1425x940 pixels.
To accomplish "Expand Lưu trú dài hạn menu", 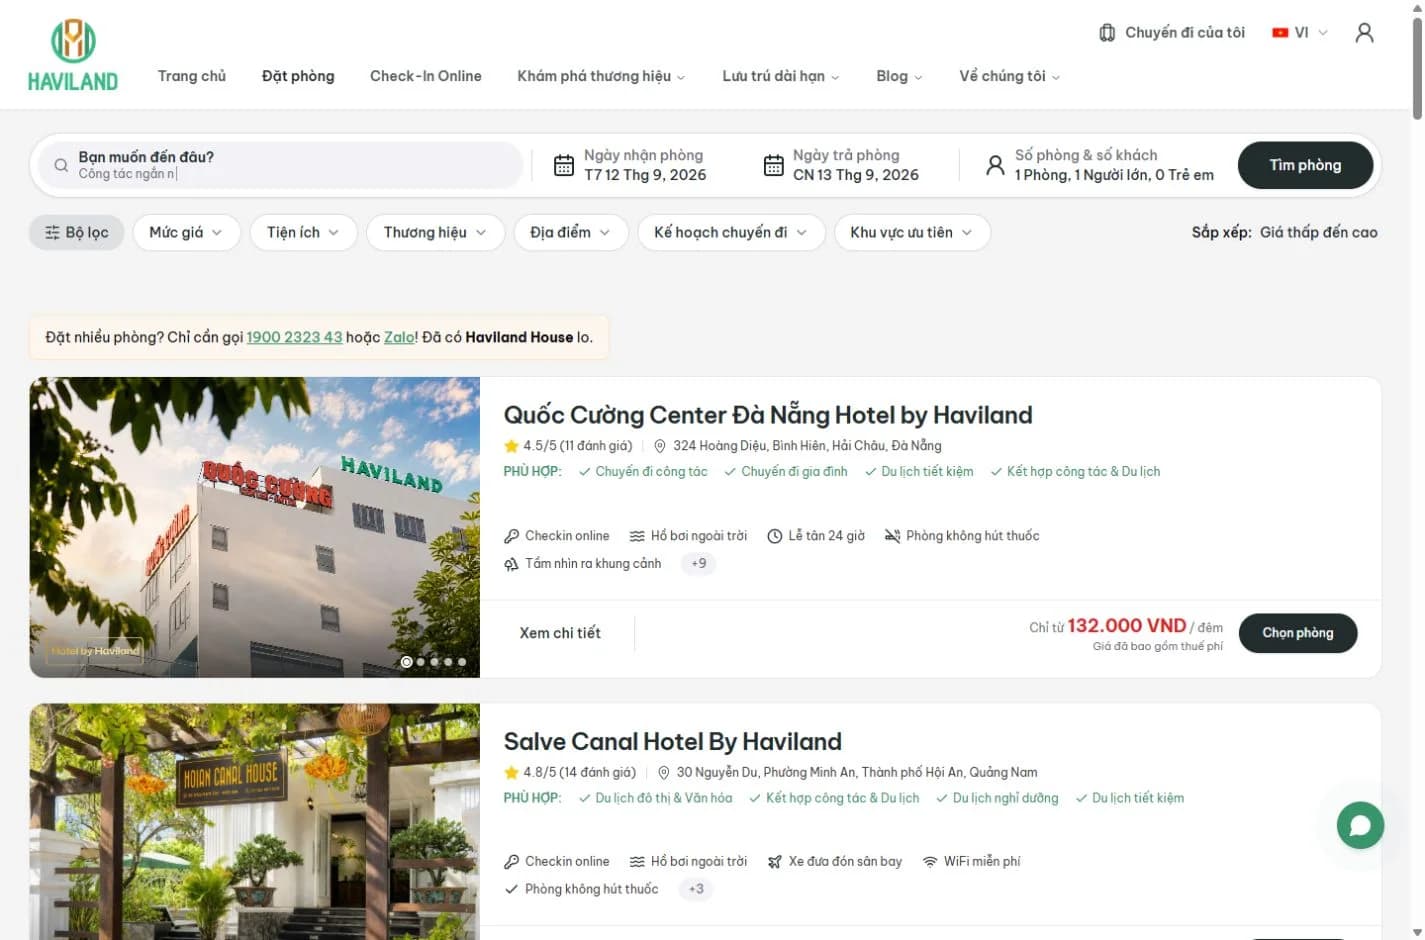I will pyautogui.click(x=781, y=76).
